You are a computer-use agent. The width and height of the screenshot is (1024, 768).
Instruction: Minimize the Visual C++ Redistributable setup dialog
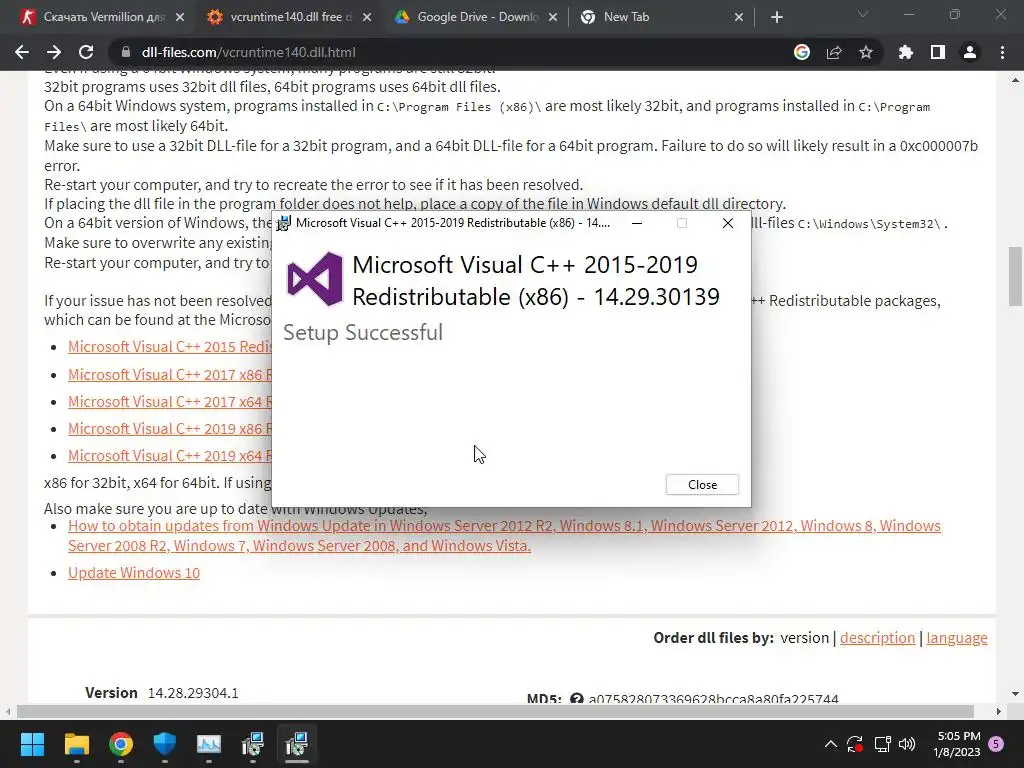click(x=637, y=223)
